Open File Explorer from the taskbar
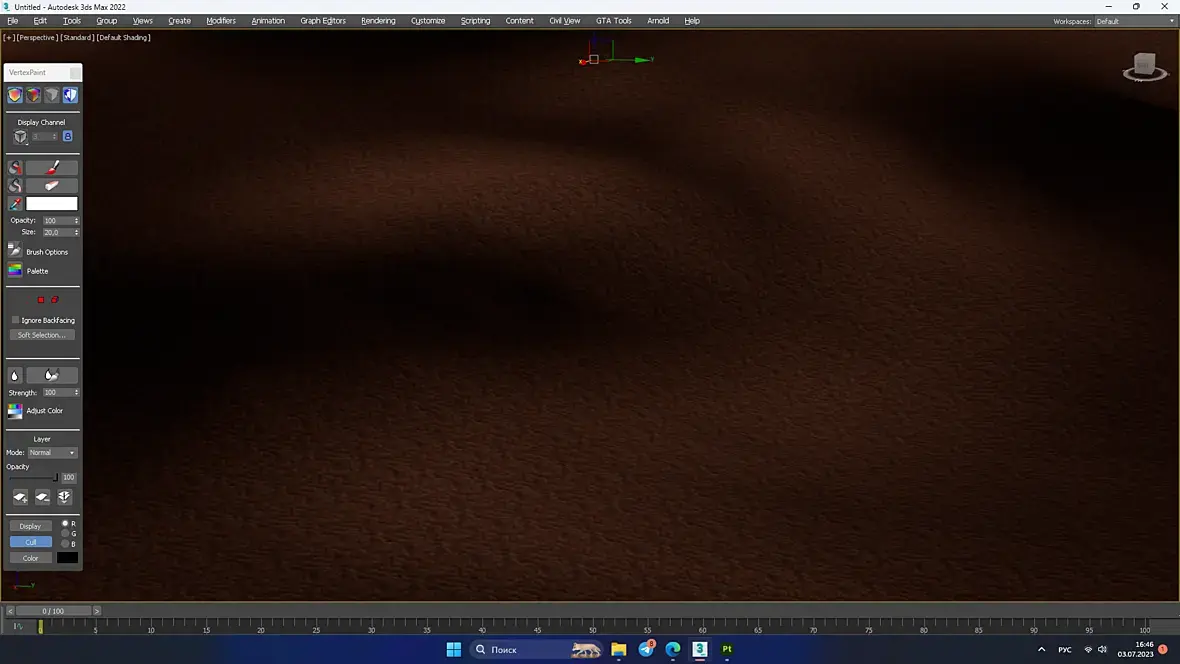Screen dimensions: 1180x664 [619, 649]
